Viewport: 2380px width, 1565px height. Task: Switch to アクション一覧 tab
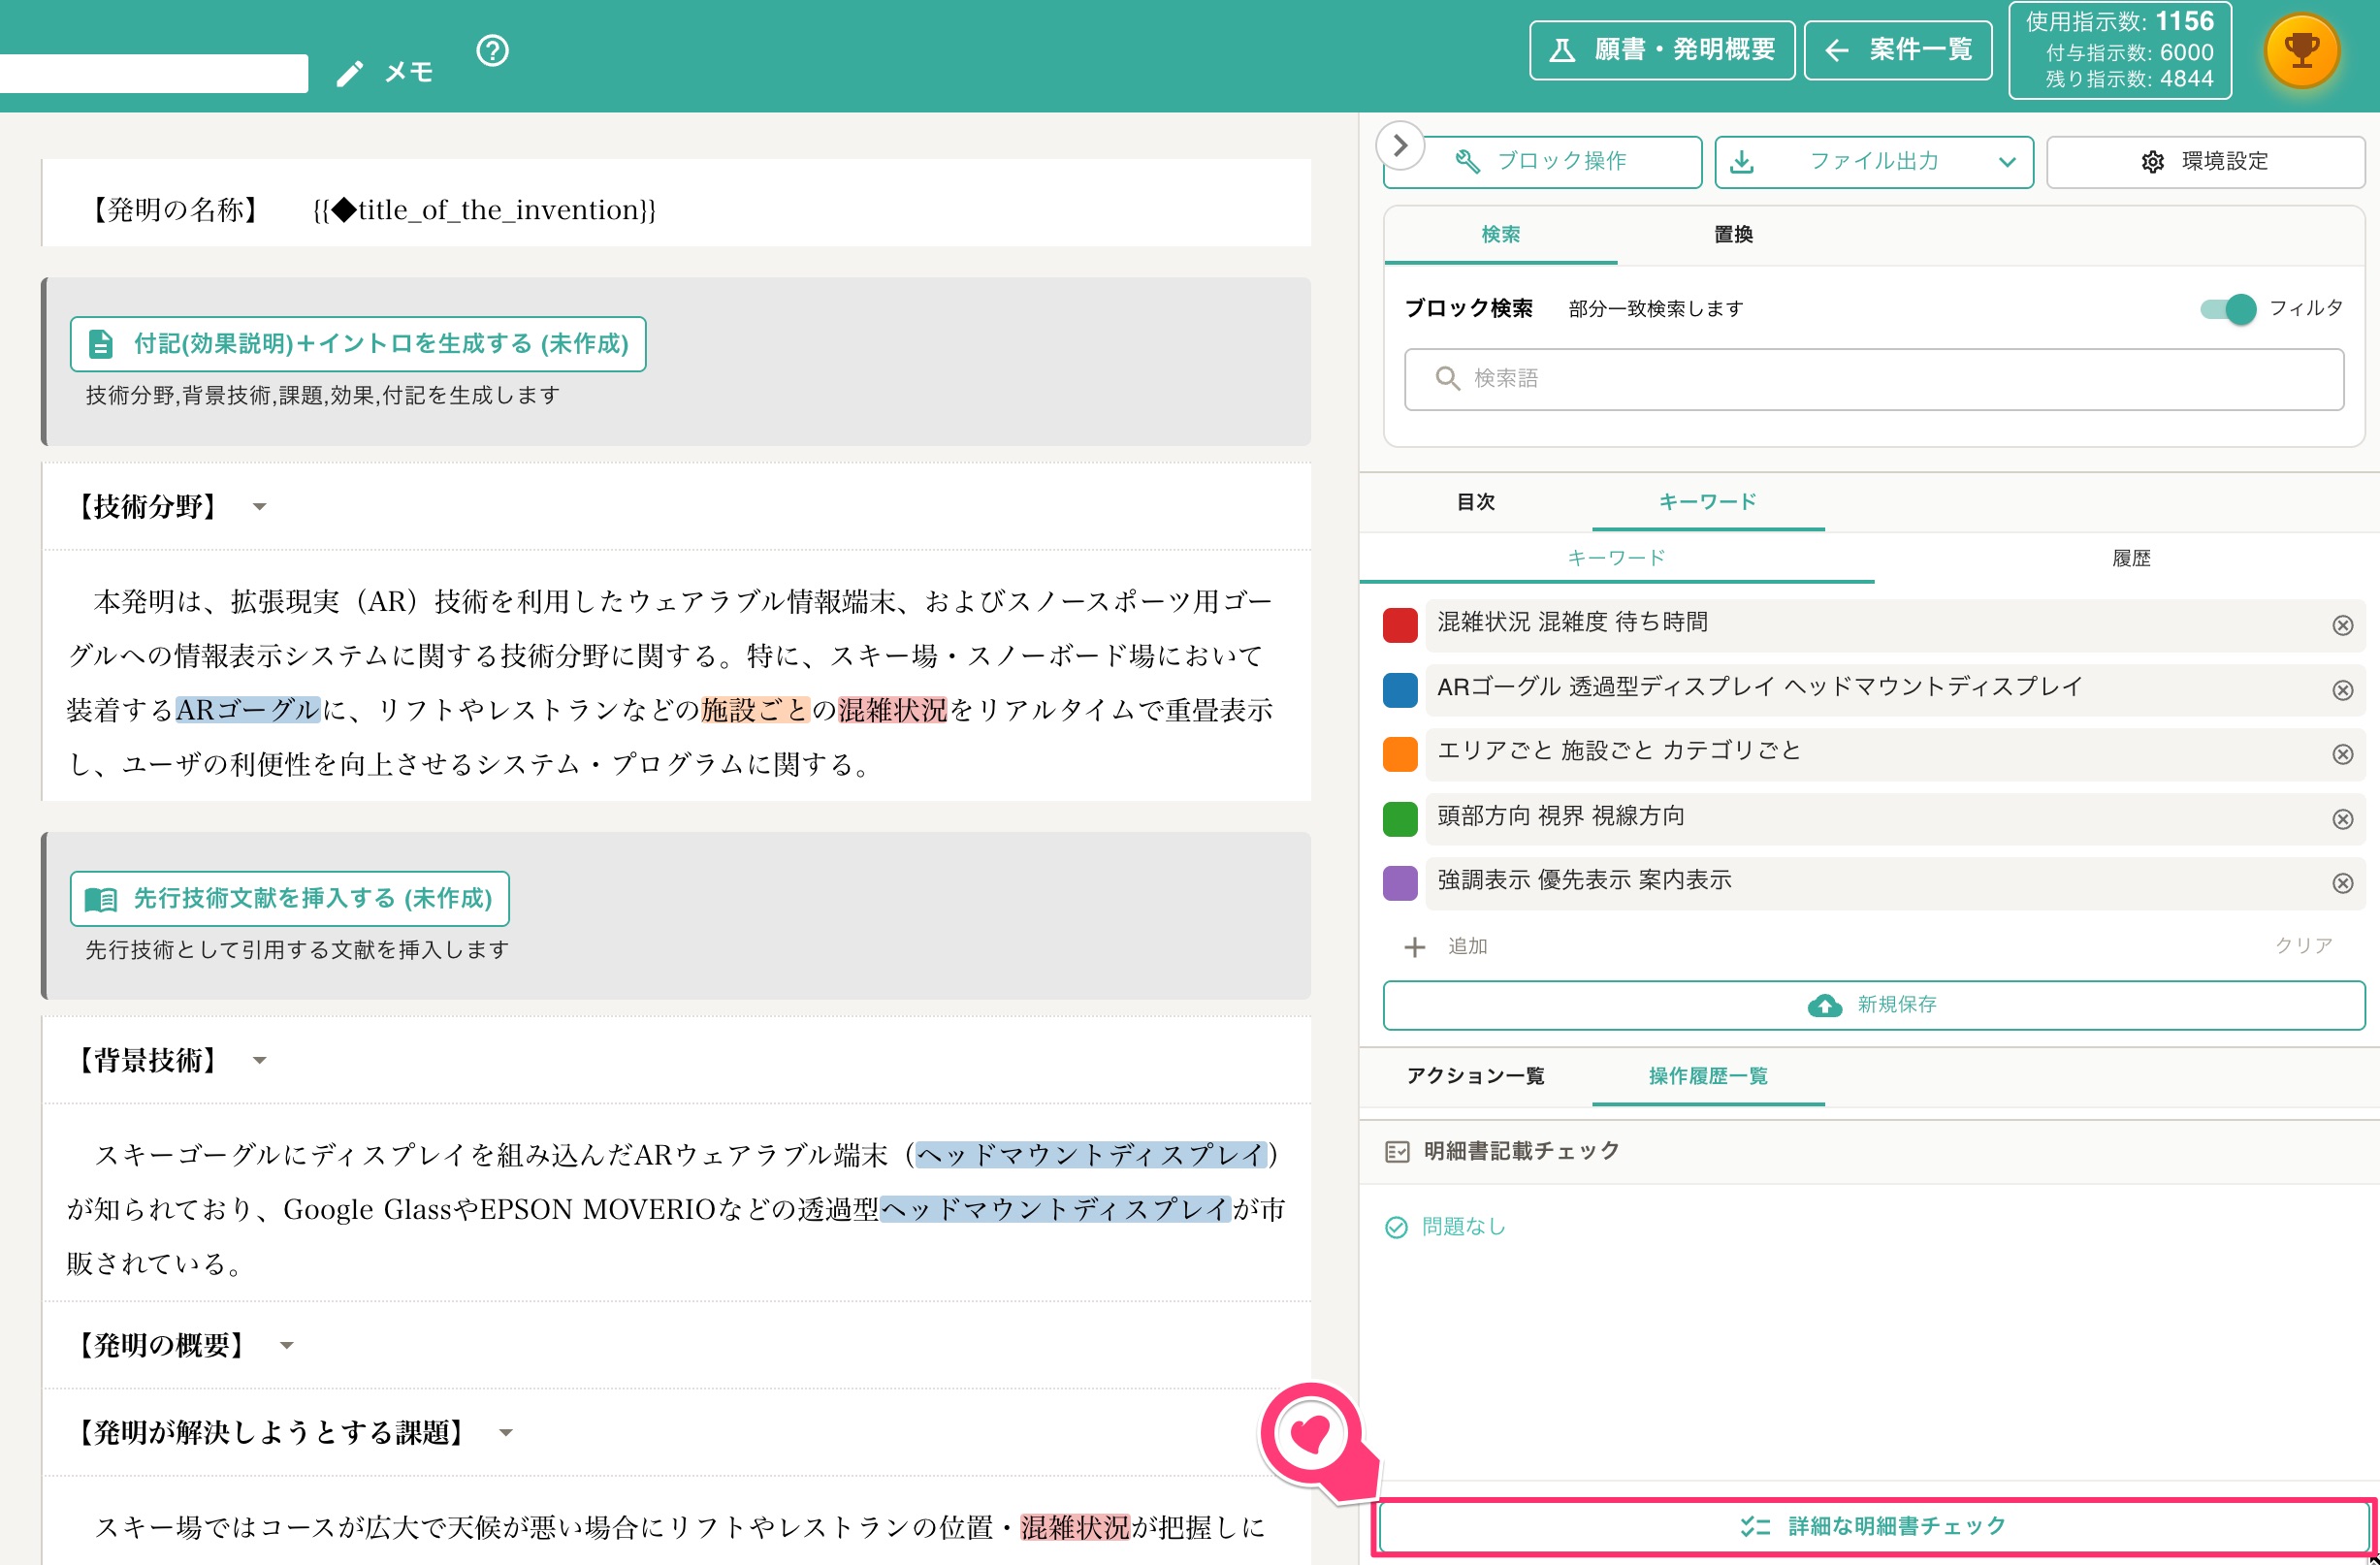click(1475, 1076)
